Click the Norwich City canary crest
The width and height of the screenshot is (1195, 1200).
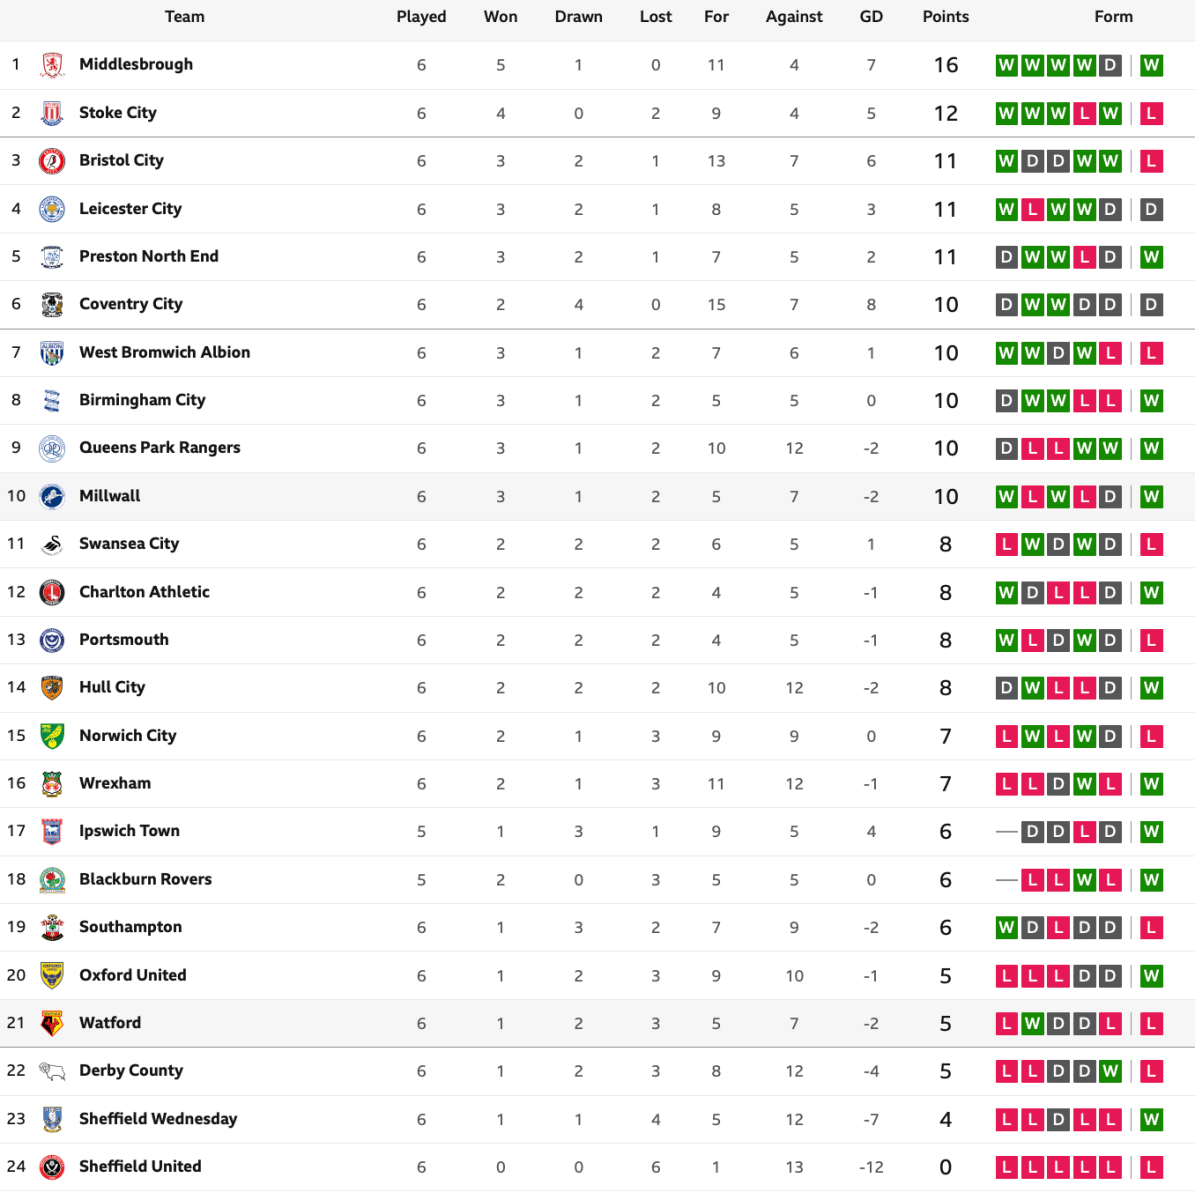[x=52, y=736]
